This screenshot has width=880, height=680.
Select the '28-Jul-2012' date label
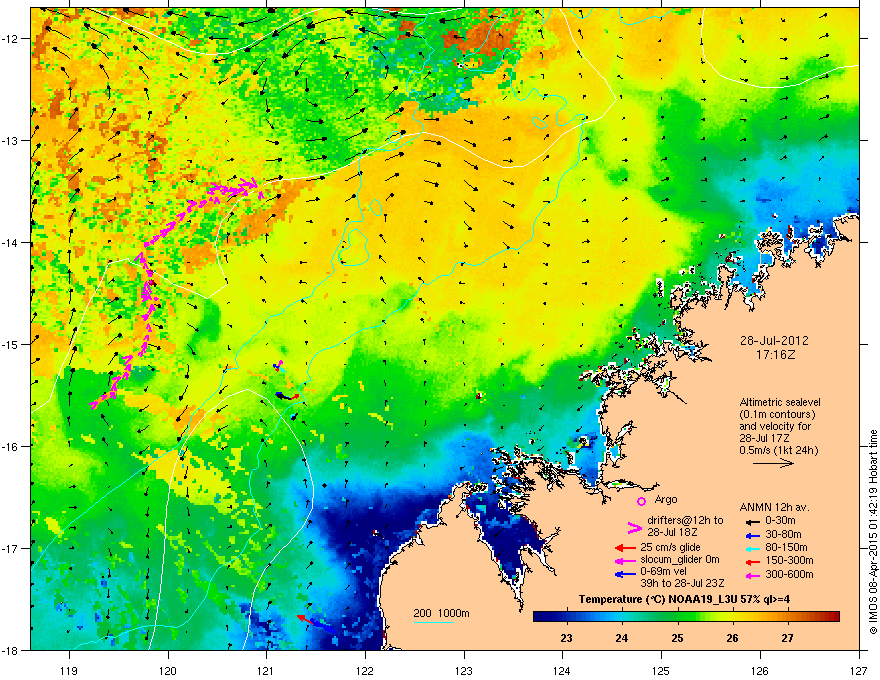click(x=774, y=341)
